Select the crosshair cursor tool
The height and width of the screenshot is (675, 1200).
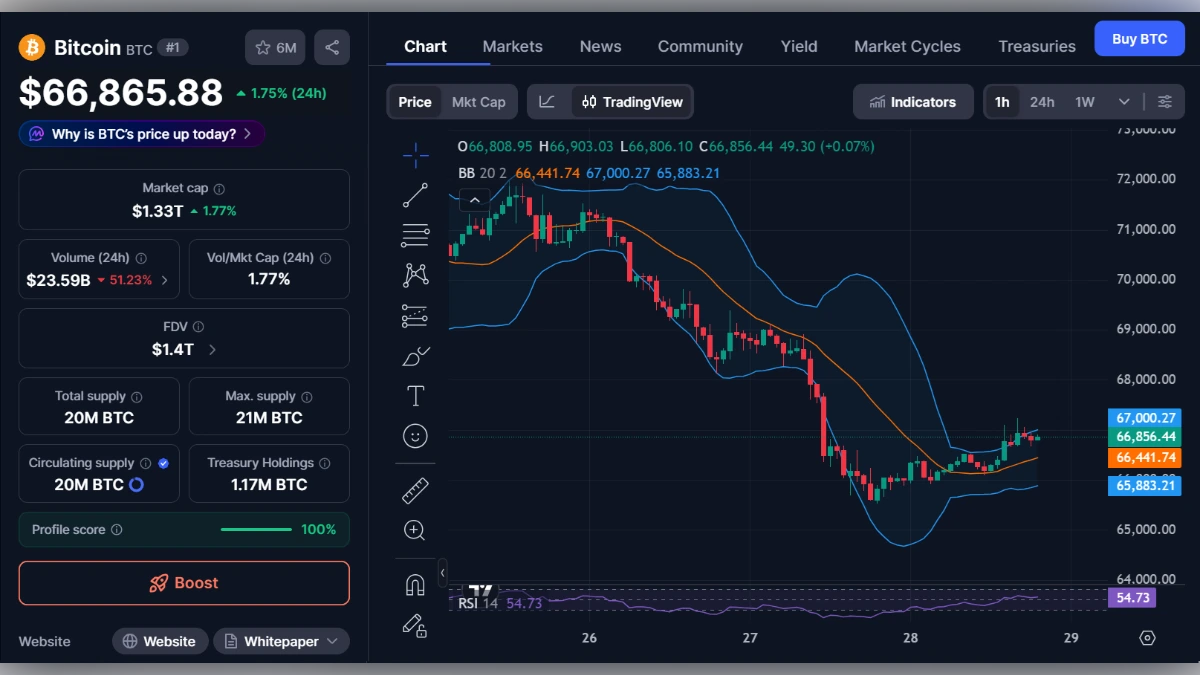[x=415, y=155]
